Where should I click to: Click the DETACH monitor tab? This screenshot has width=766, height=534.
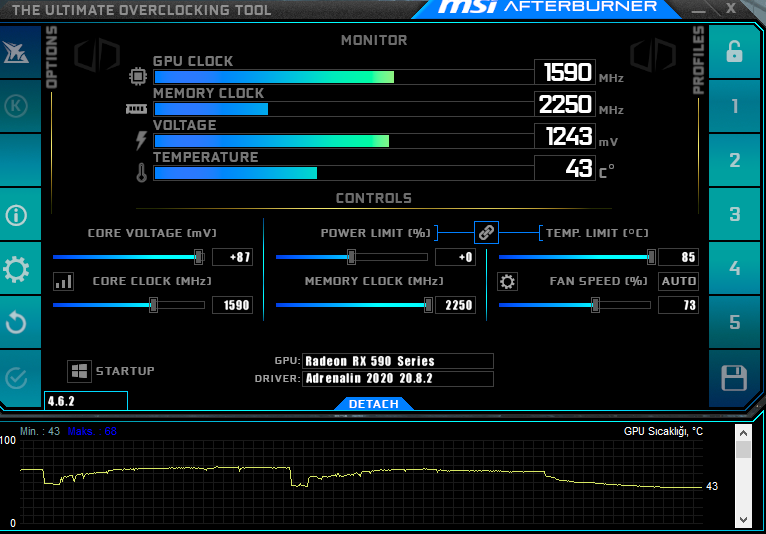(x=374, y=404)
